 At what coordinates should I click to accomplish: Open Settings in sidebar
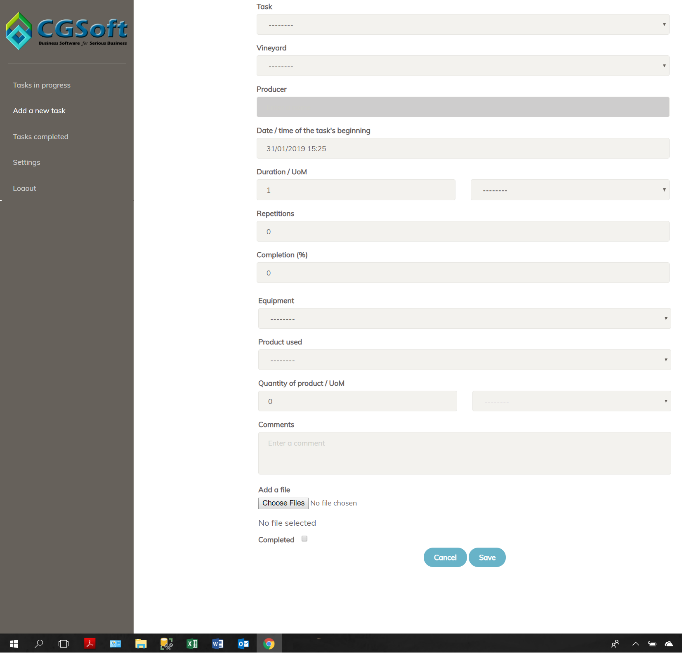(x=27, y=163)
